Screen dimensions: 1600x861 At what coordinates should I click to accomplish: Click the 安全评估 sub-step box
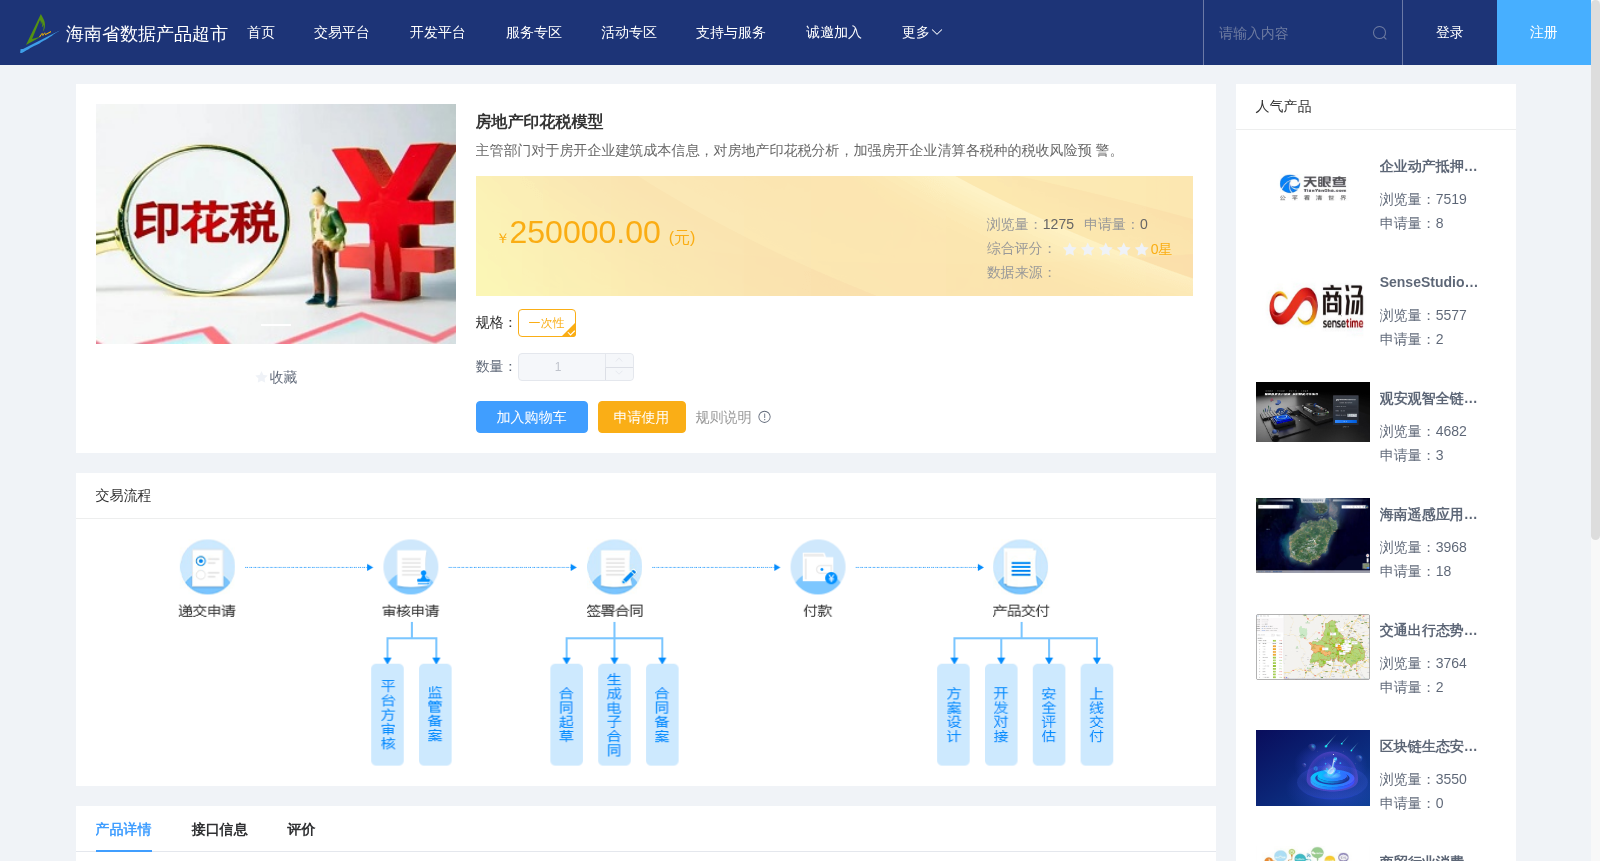click(1049, 714)
